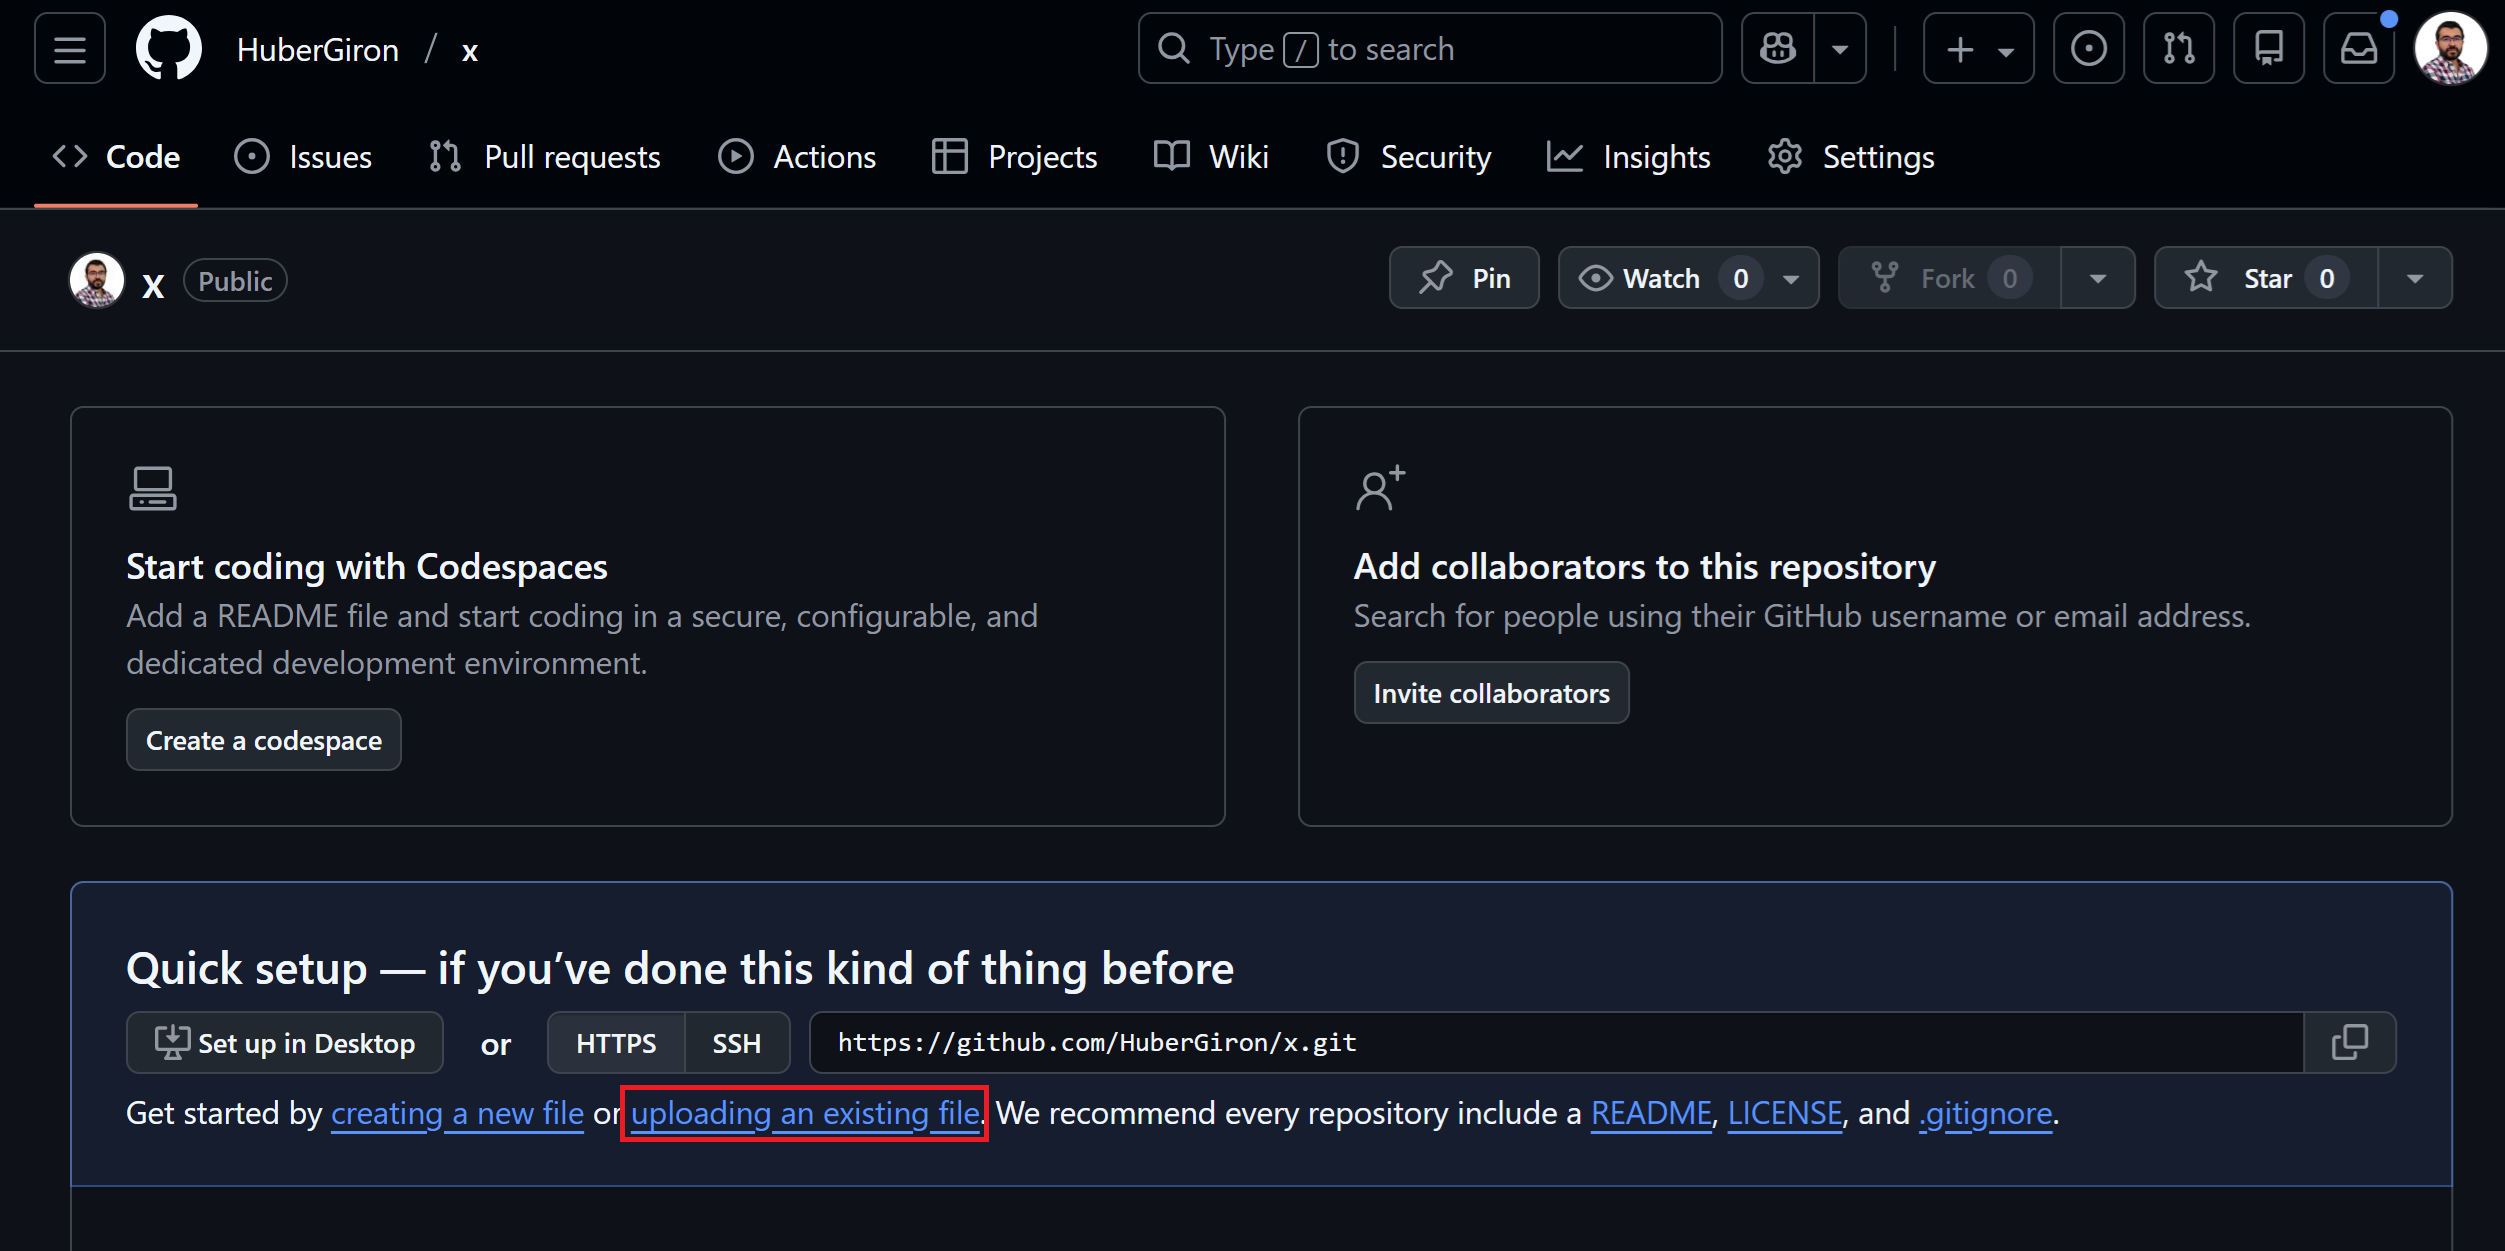Copy the repository URL to clipboard
The height and width of the screenshot is (1251, 2505).
tap(2349, 1042)
